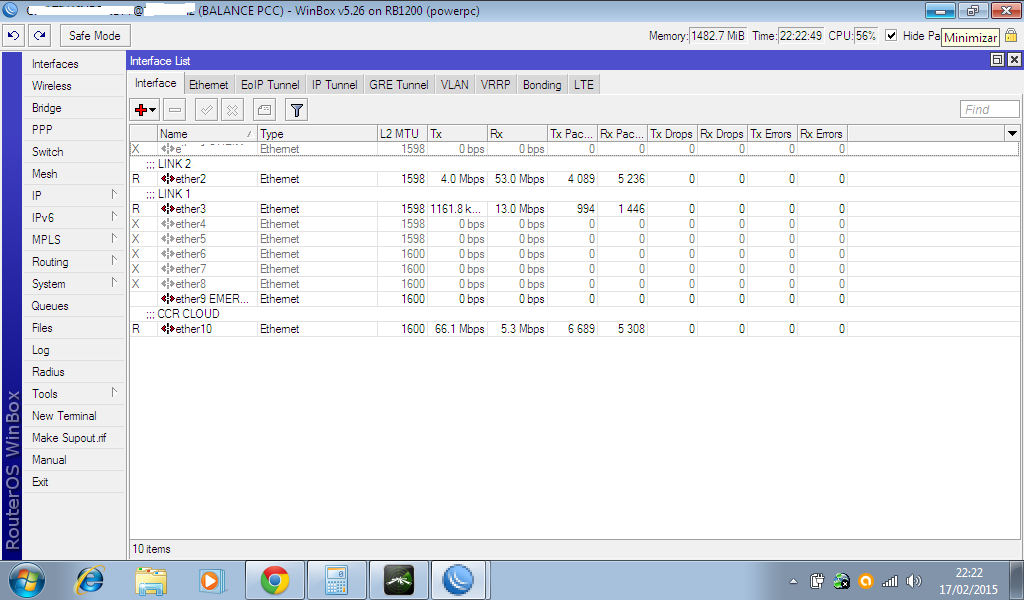1024x600 pixels.
Task: Restore the Interface List panel window button
Action: click(997, 60)
